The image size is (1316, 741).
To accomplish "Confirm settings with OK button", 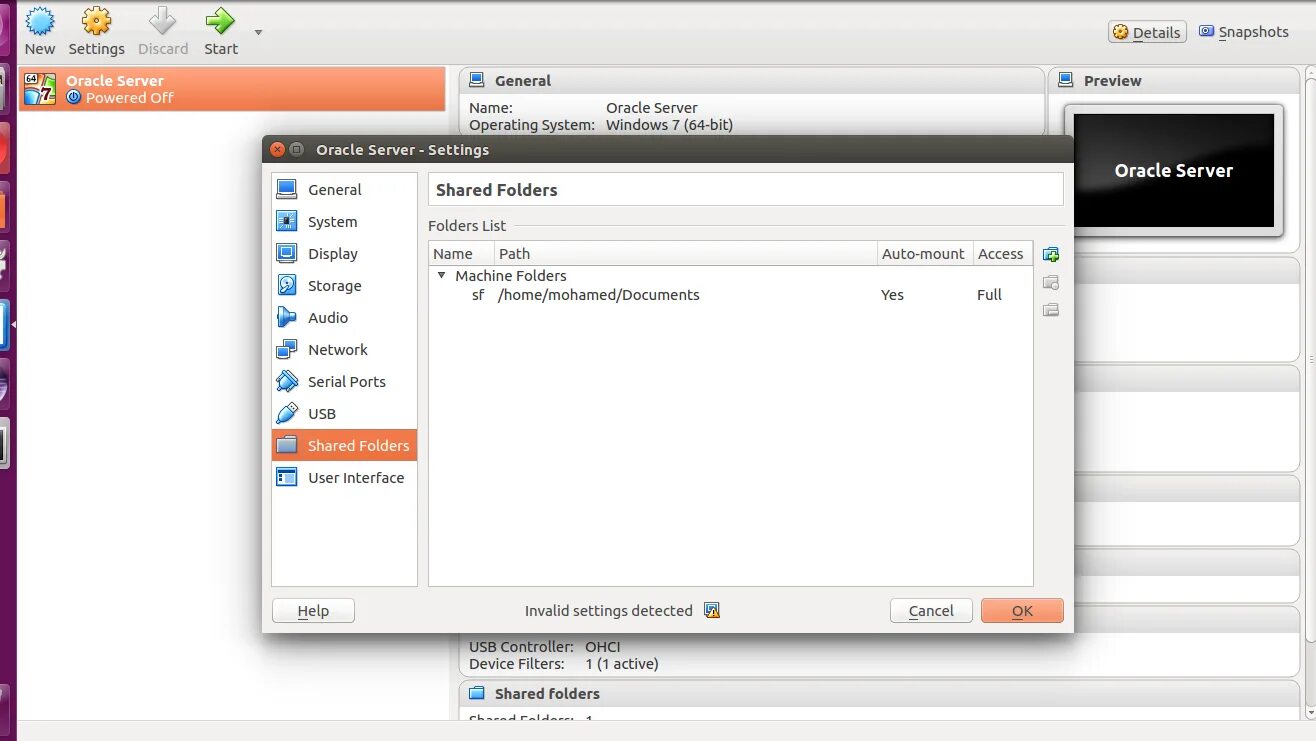I will tap(1022, 611).
